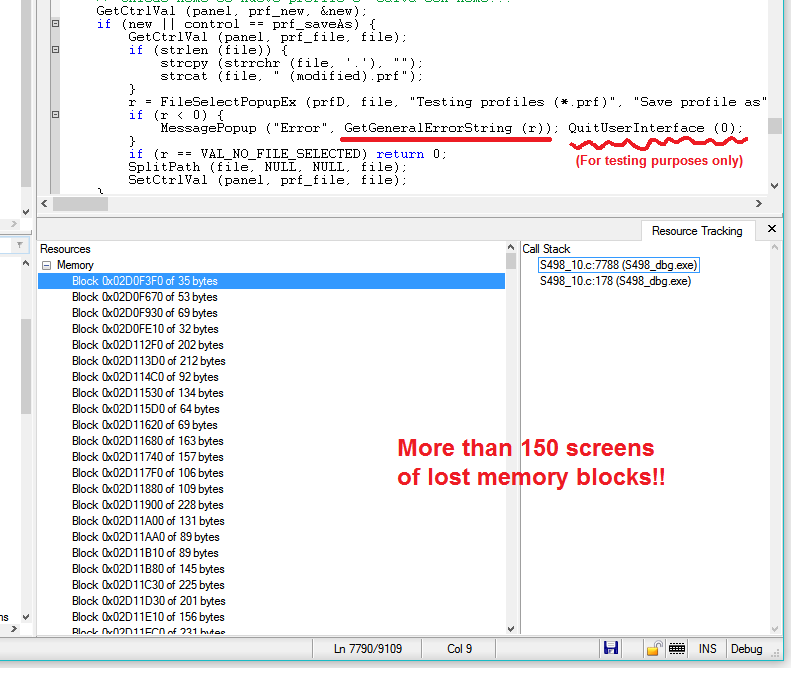Select Block 0x02D11C30 of 225 bytes
The image size is (794, 674).
click(149, 587)
